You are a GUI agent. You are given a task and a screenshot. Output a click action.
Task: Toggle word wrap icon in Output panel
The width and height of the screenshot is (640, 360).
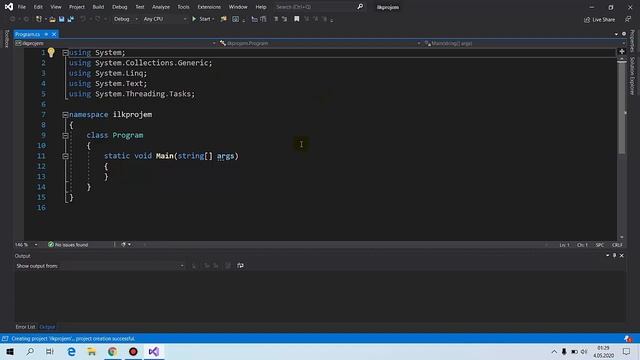point(240,266)
